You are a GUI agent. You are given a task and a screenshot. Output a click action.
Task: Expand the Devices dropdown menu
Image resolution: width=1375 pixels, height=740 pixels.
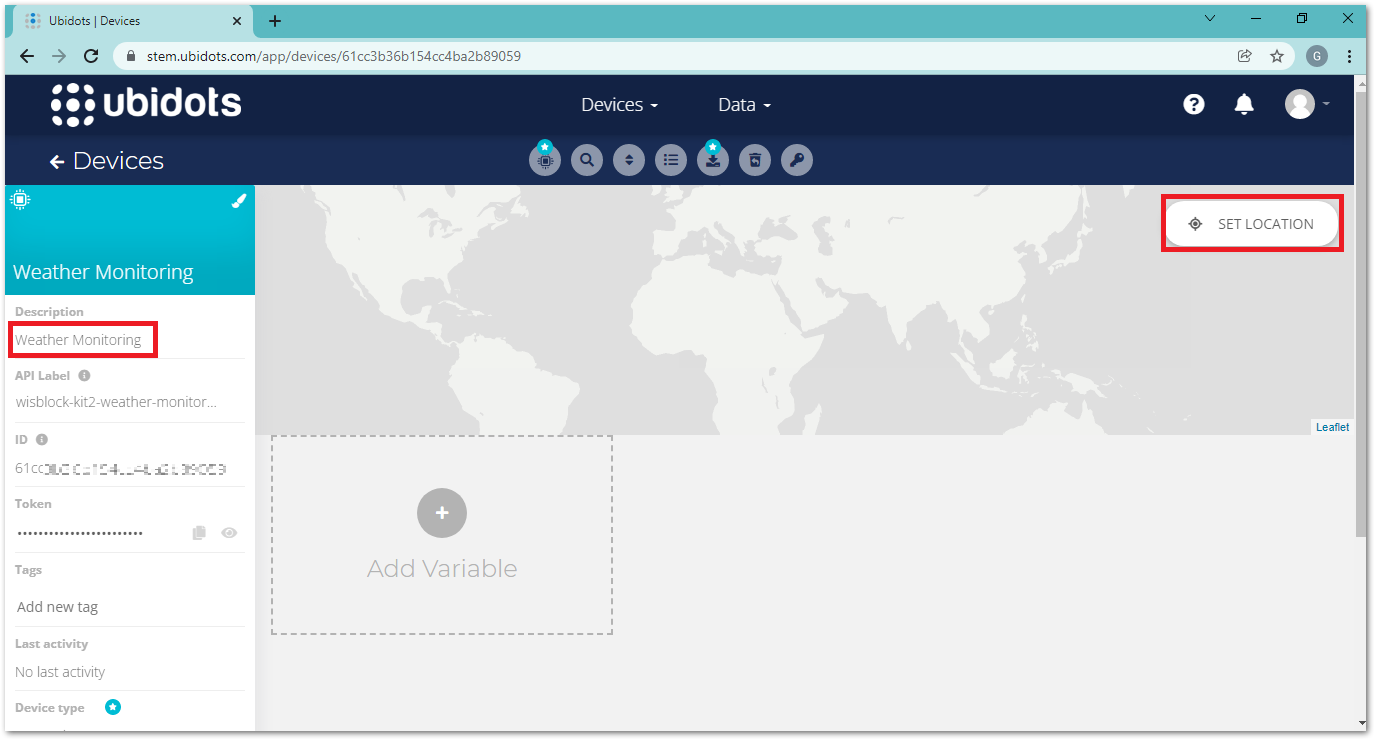(619, 105)
